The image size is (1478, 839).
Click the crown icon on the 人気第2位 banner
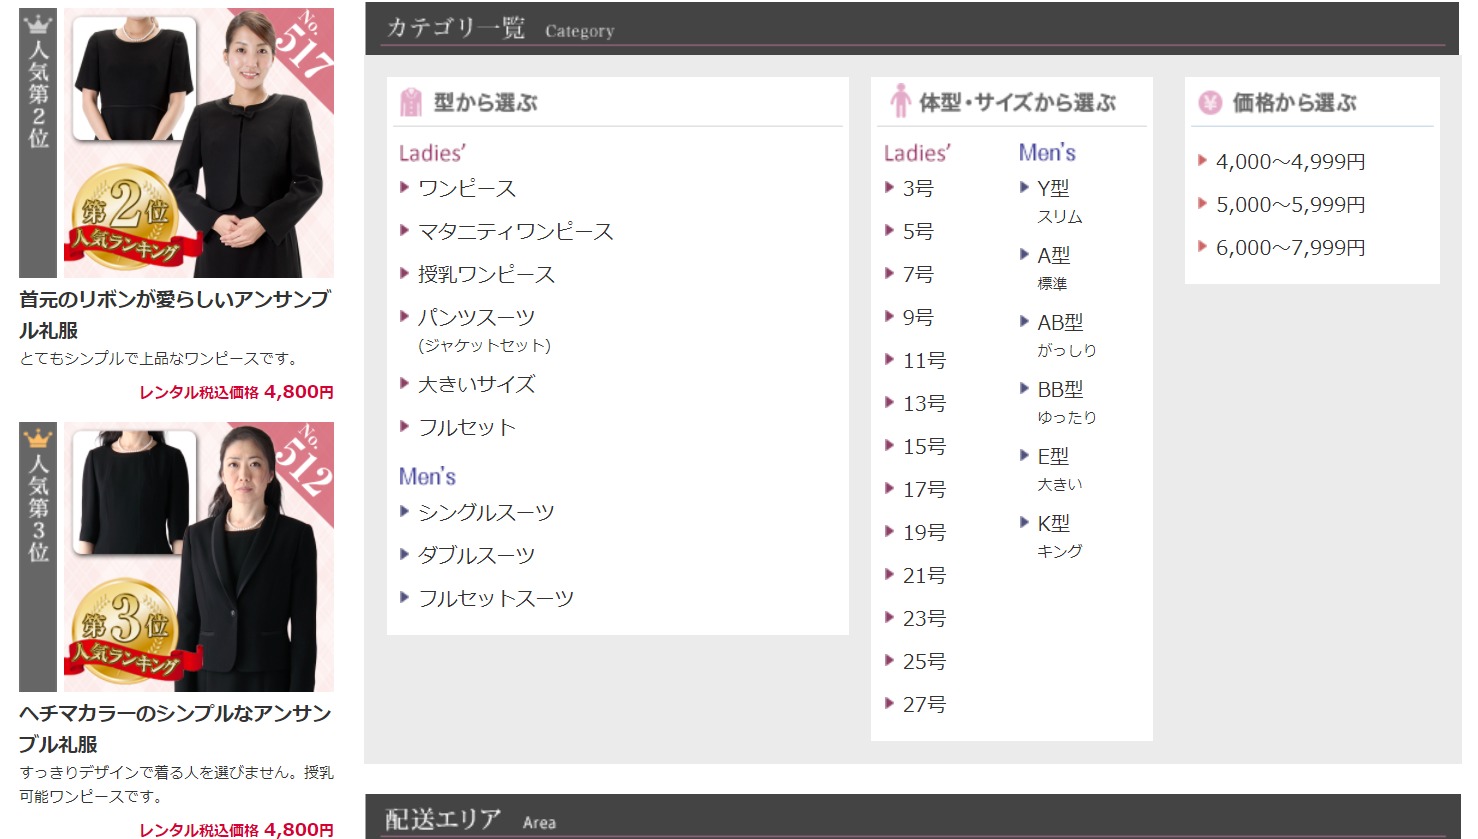coord(38,24)
